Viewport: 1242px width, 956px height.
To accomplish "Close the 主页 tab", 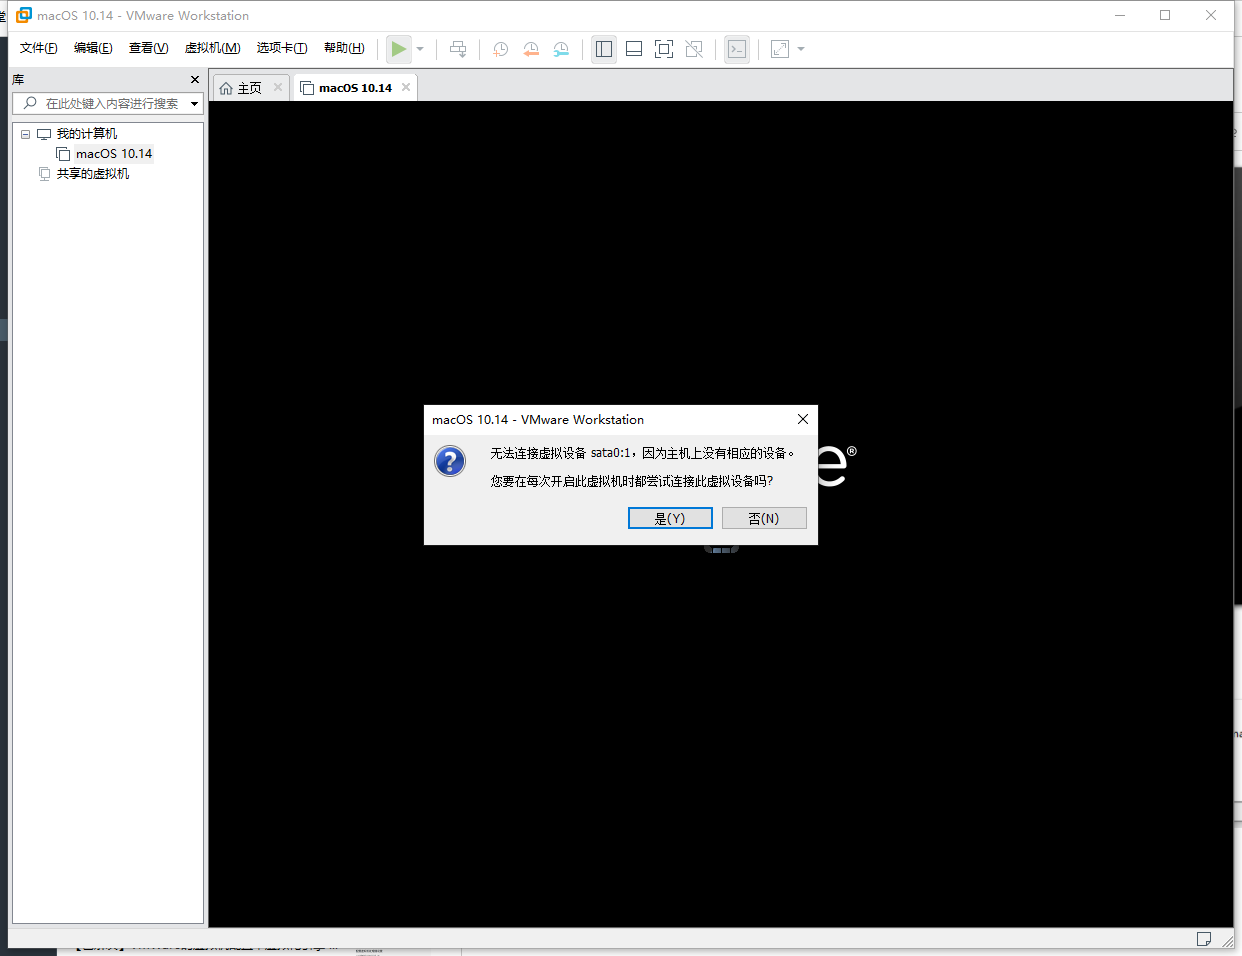I will pos(278,87).
